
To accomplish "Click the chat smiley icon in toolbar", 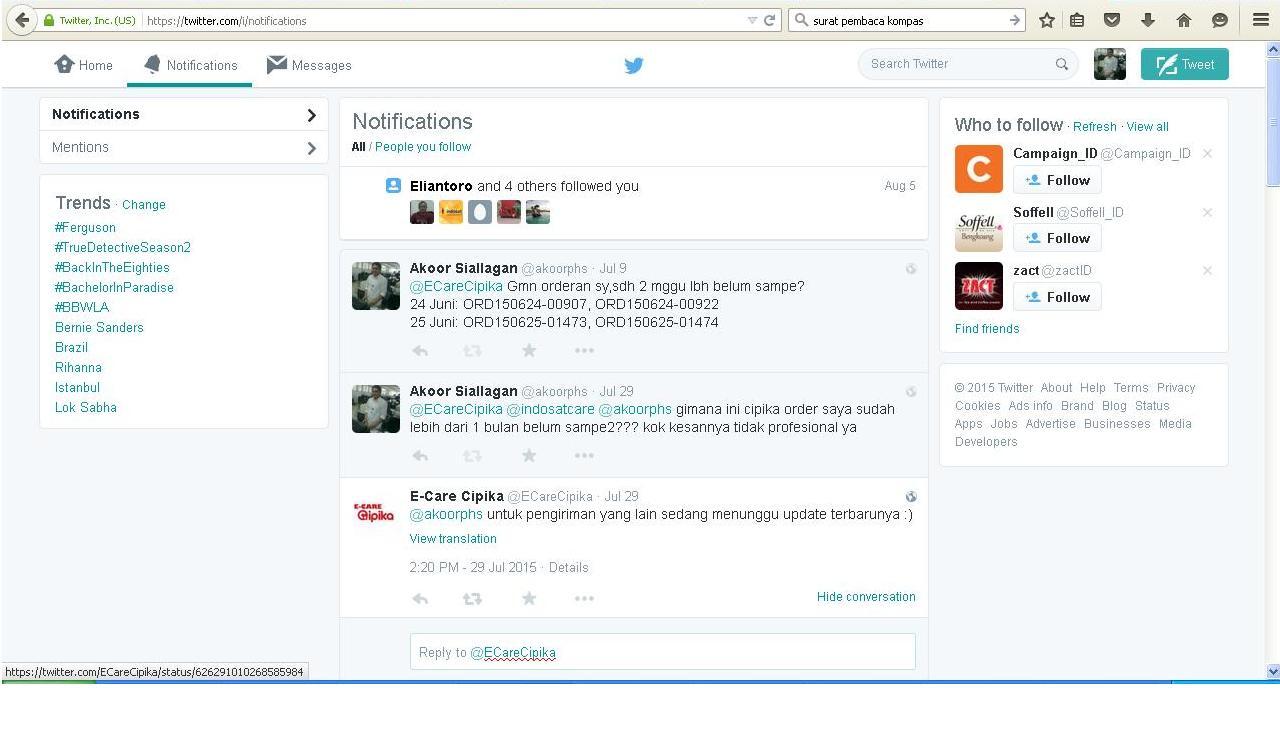I will pyautogui.click(x=1219, y=20).
